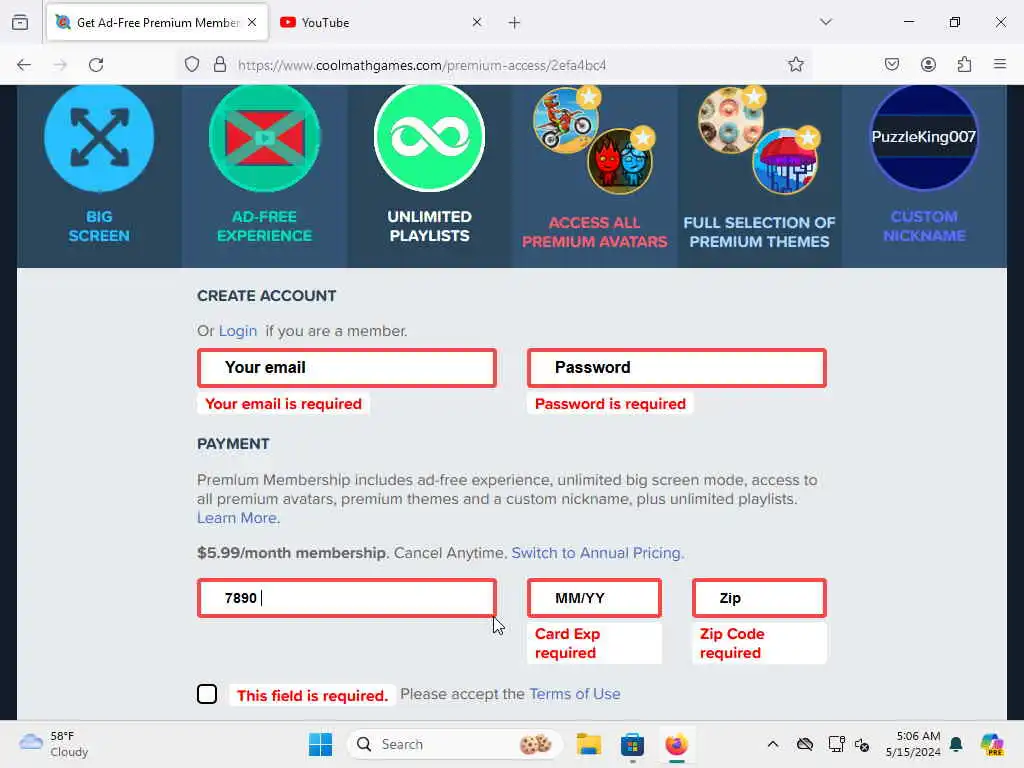Screen dimensions: 1024x768
Task: Click the site security padlock icon
Action: point(220,65)
